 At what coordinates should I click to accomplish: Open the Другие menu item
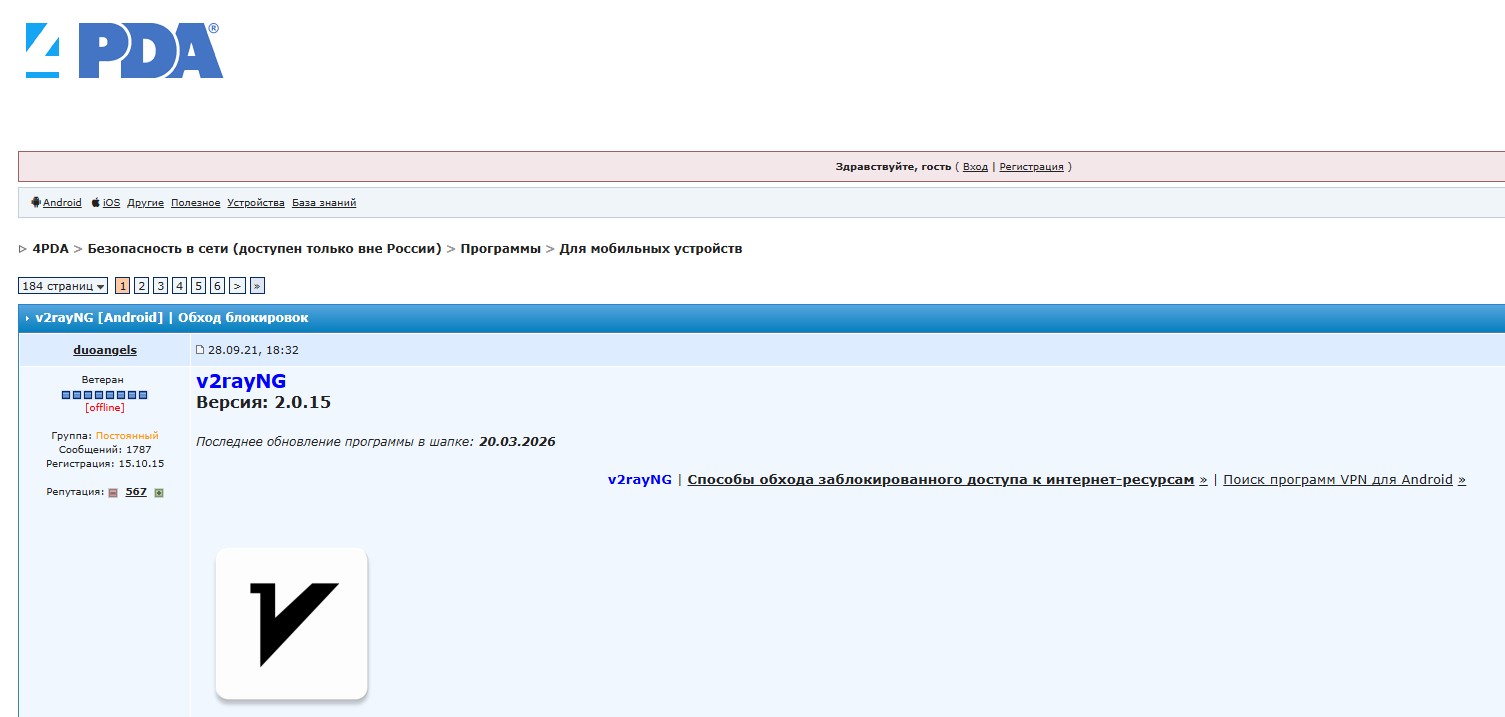point(145,203)
